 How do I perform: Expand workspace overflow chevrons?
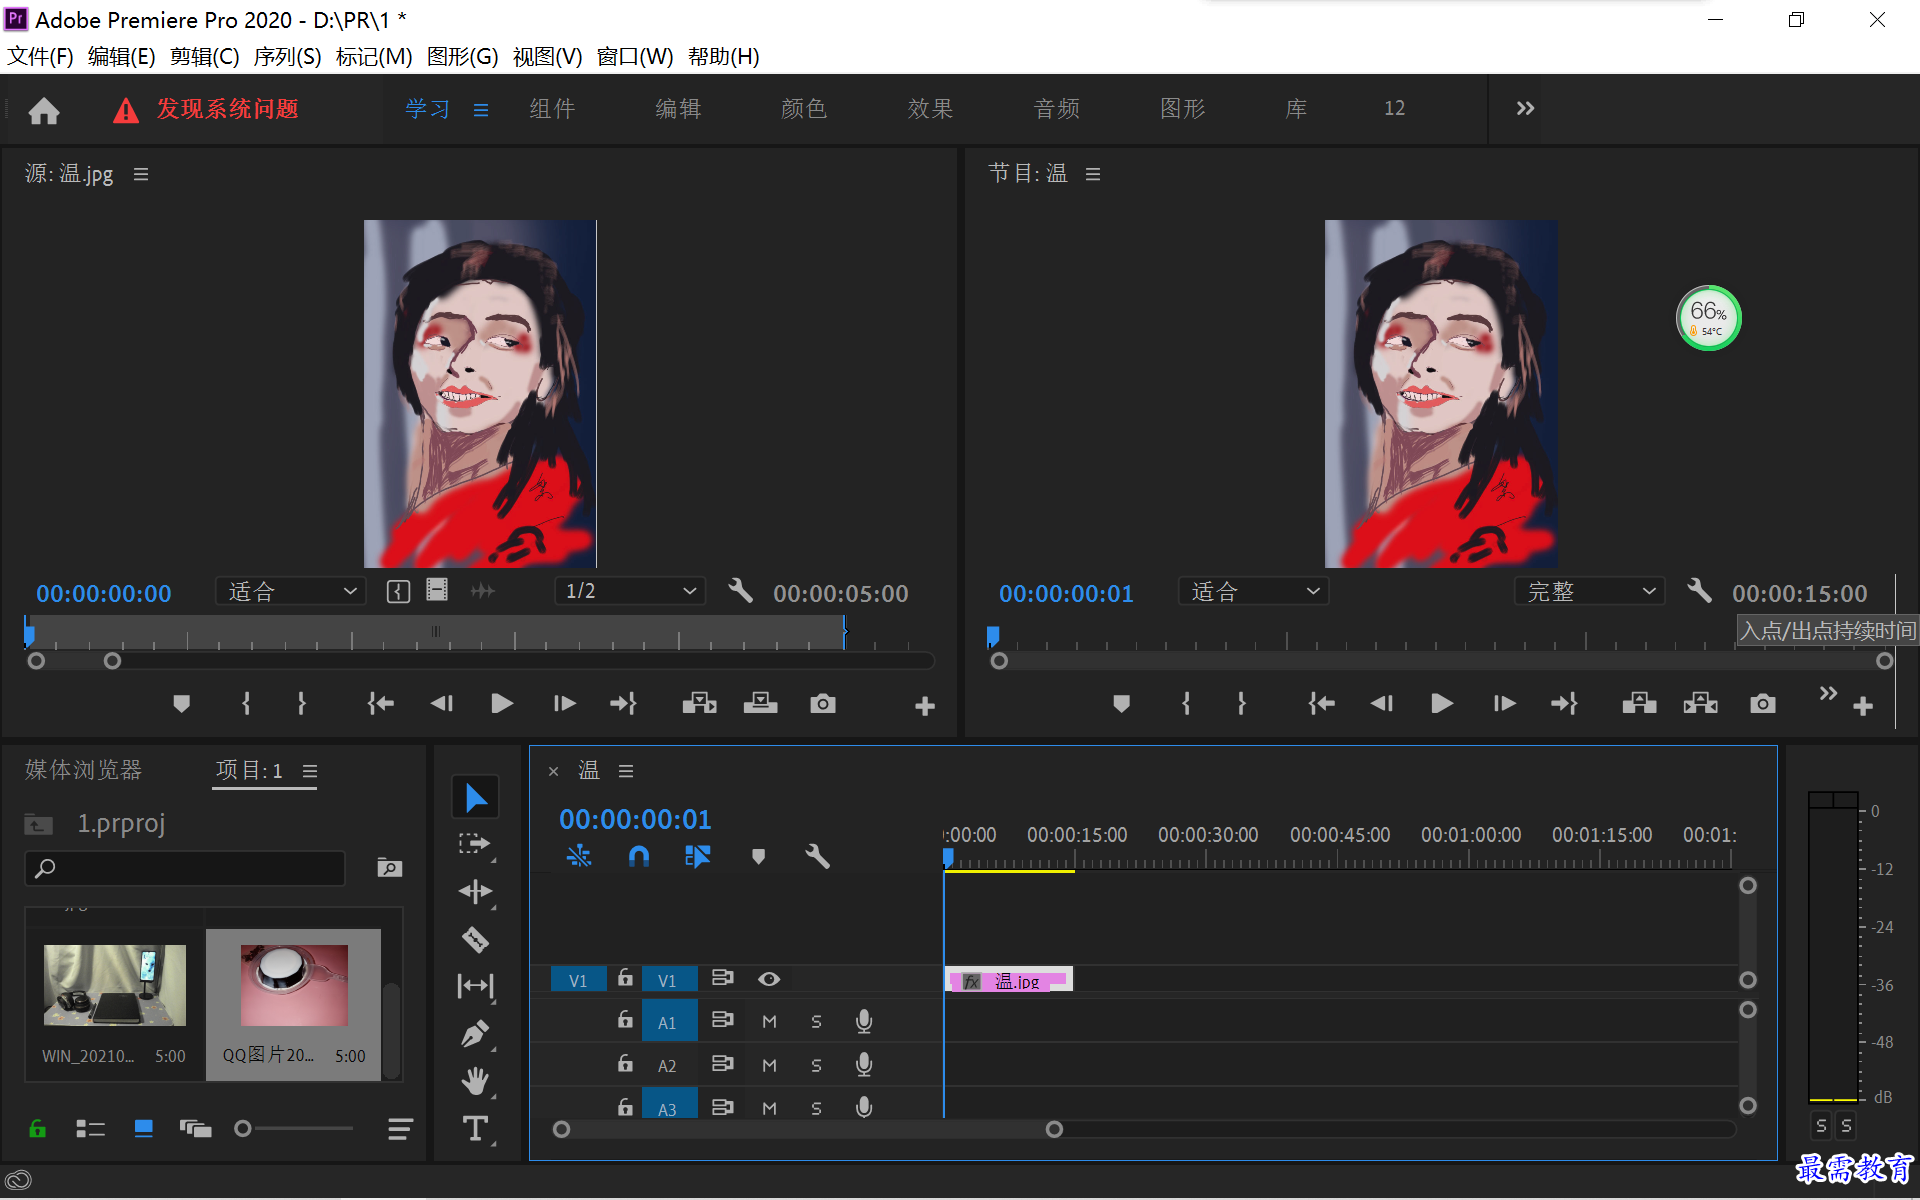[x=1524, y=108]
